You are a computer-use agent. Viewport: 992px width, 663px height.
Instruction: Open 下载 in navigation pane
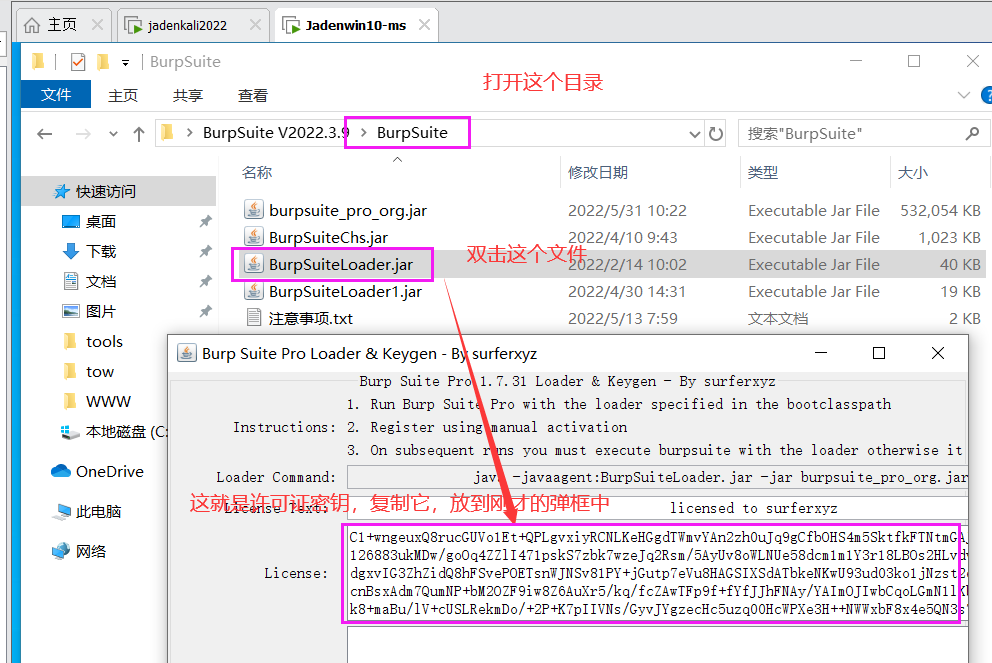click(x=101, y=251)
